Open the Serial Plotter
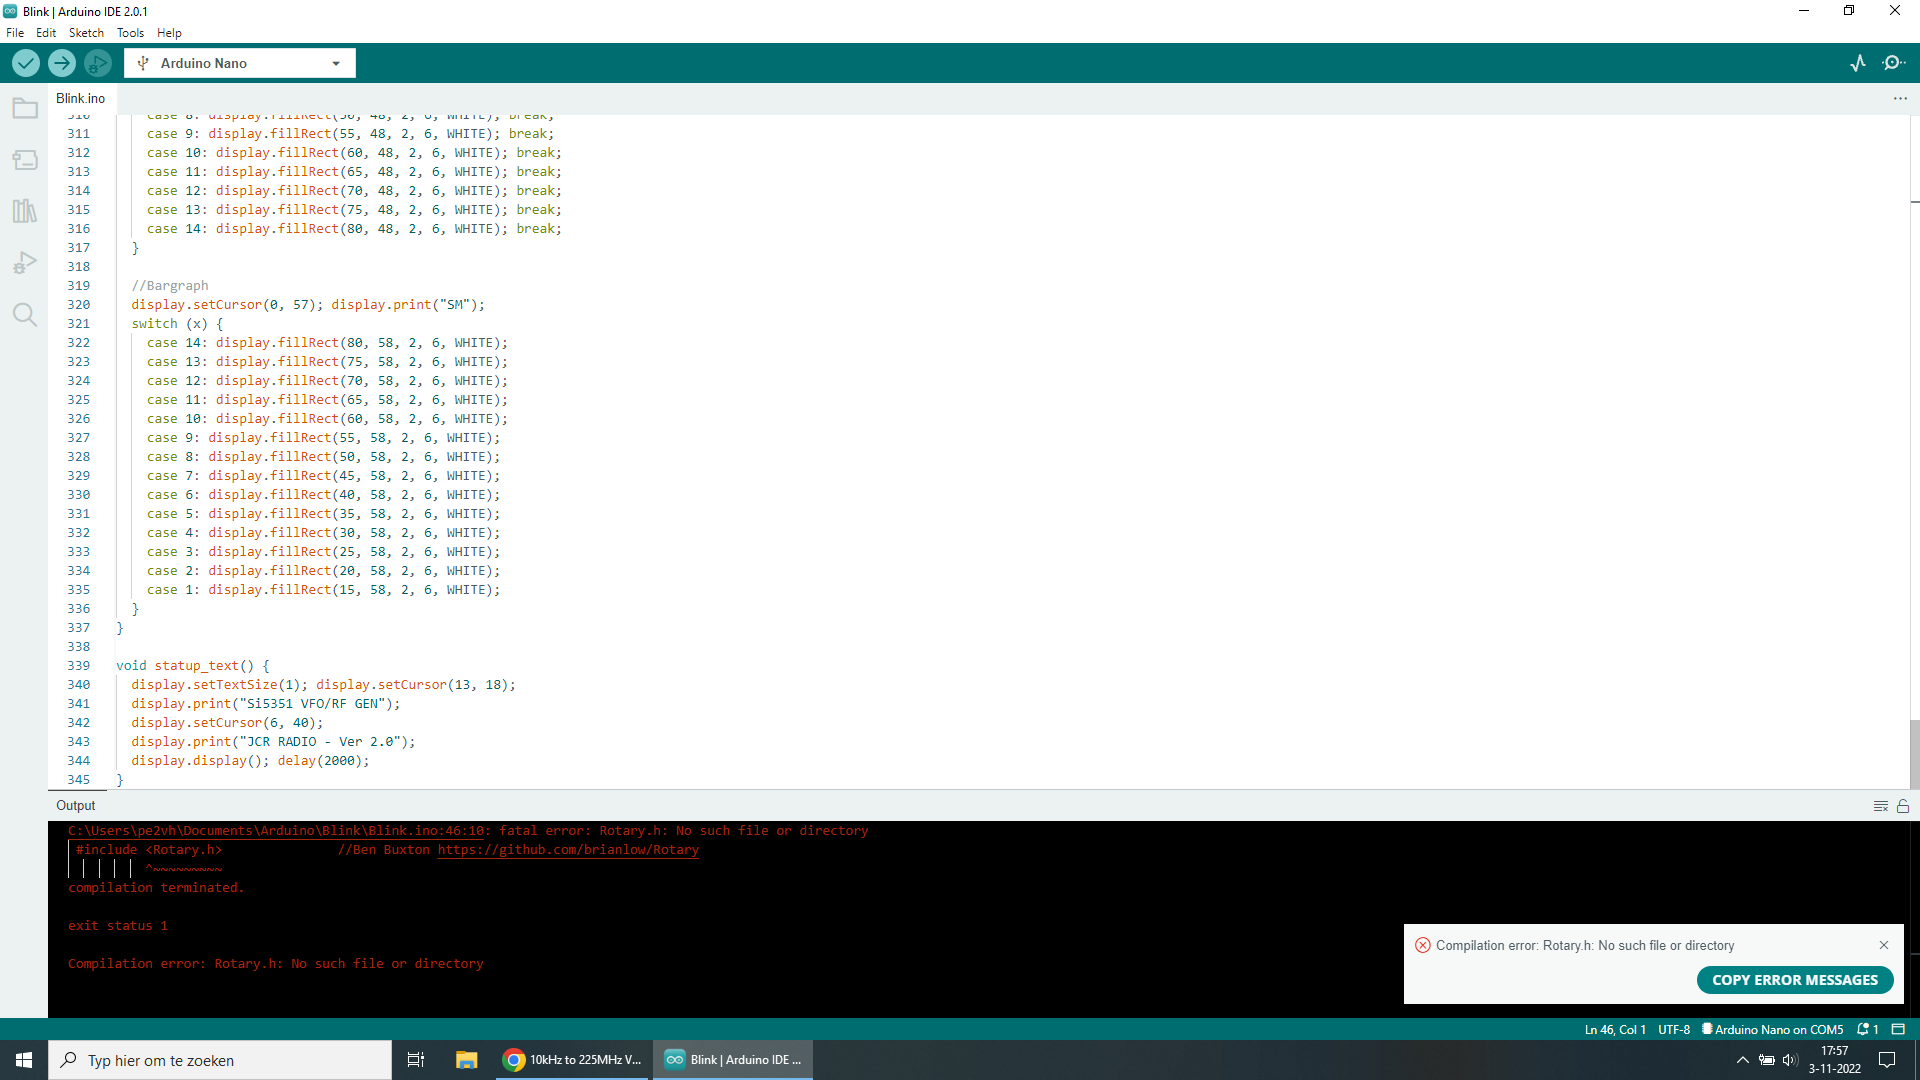 [x=1858, y=63]
